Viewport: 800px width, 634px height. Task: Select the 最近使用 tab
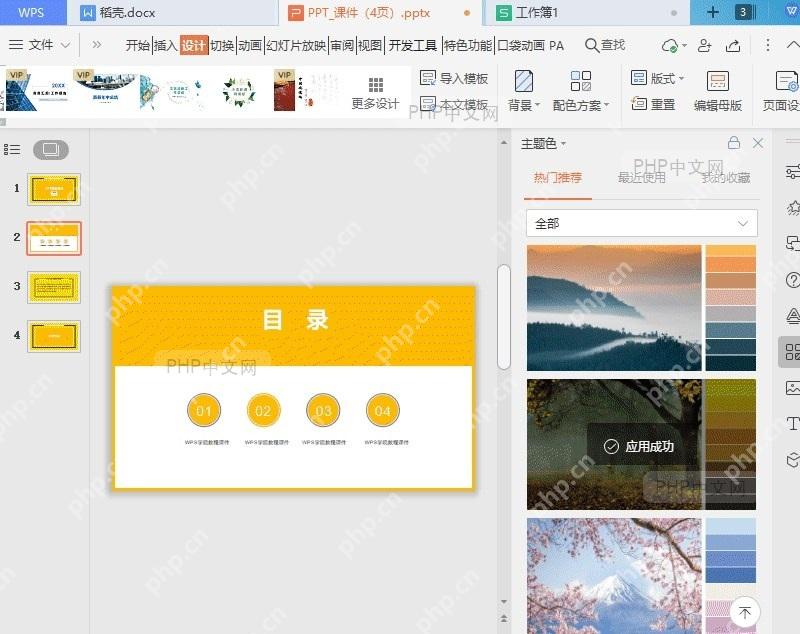click(x=642, y=177)
